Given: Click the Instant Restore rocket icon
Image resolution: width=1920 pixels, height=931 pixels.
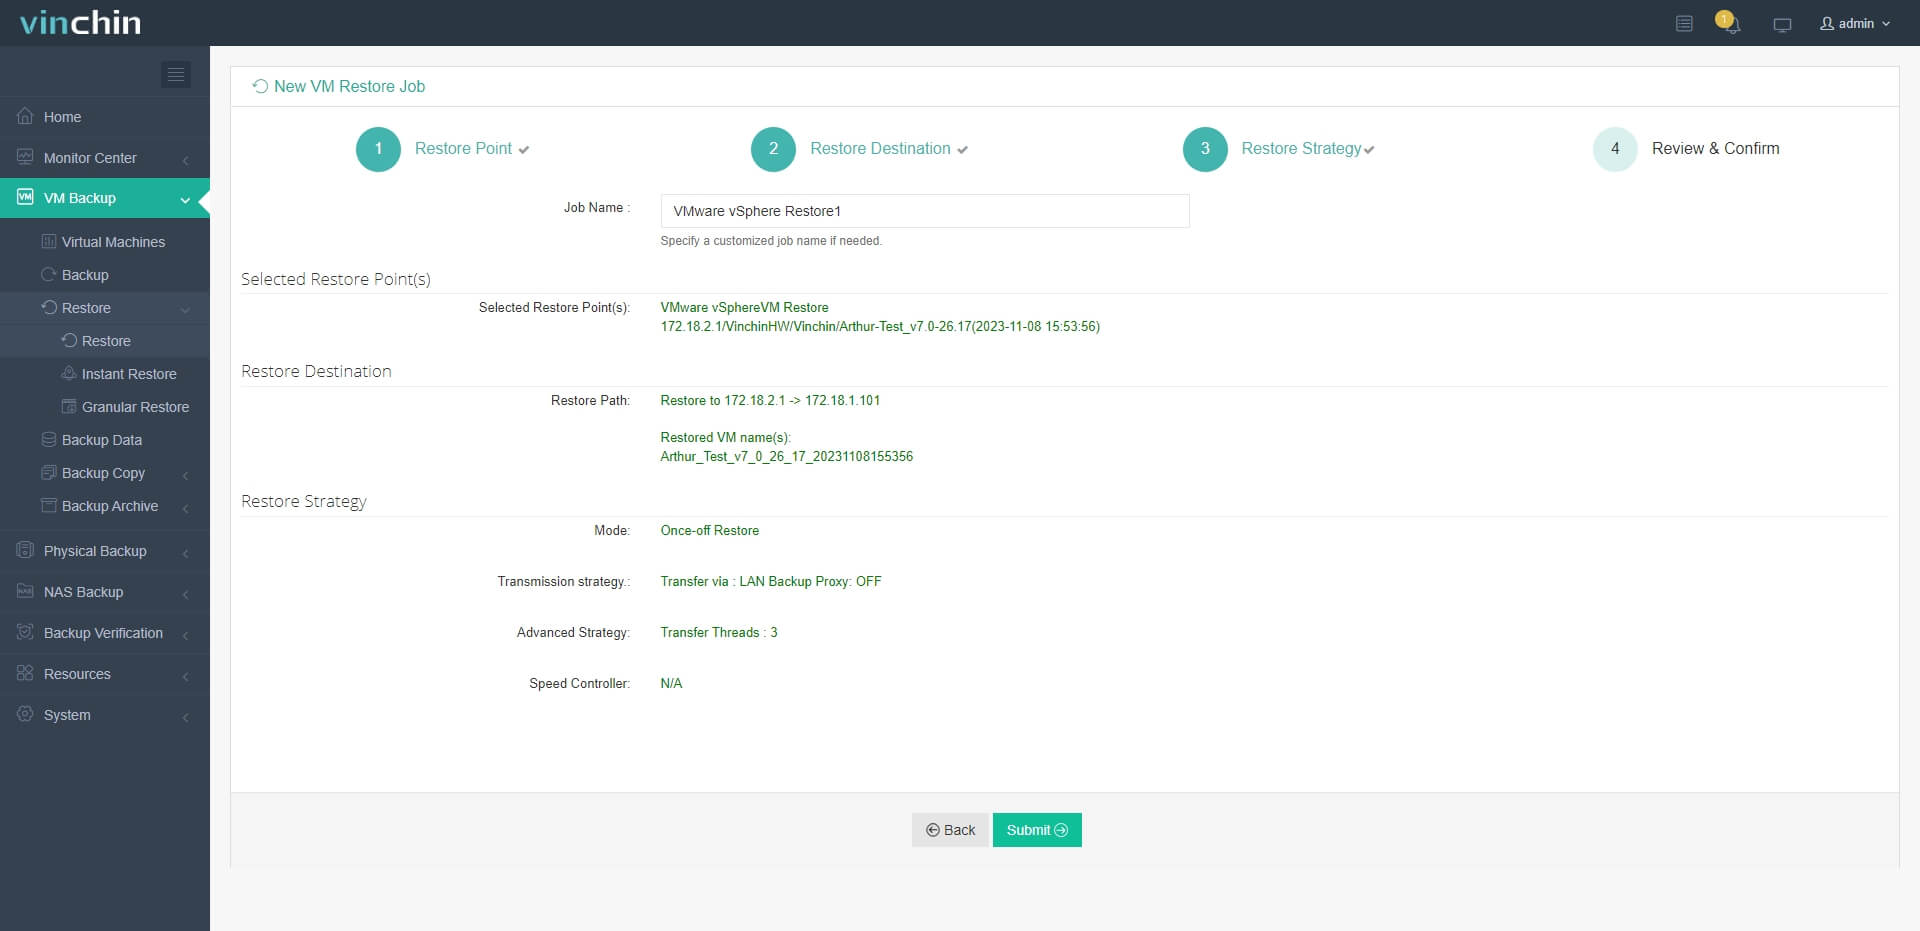Looking at the screenshot, I should tap(68, 373).
